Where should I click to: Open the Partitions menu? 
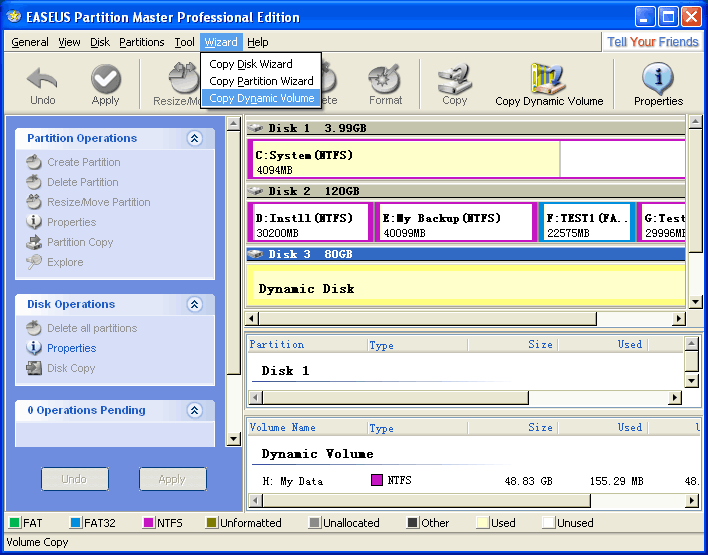(x=142, y=42)
